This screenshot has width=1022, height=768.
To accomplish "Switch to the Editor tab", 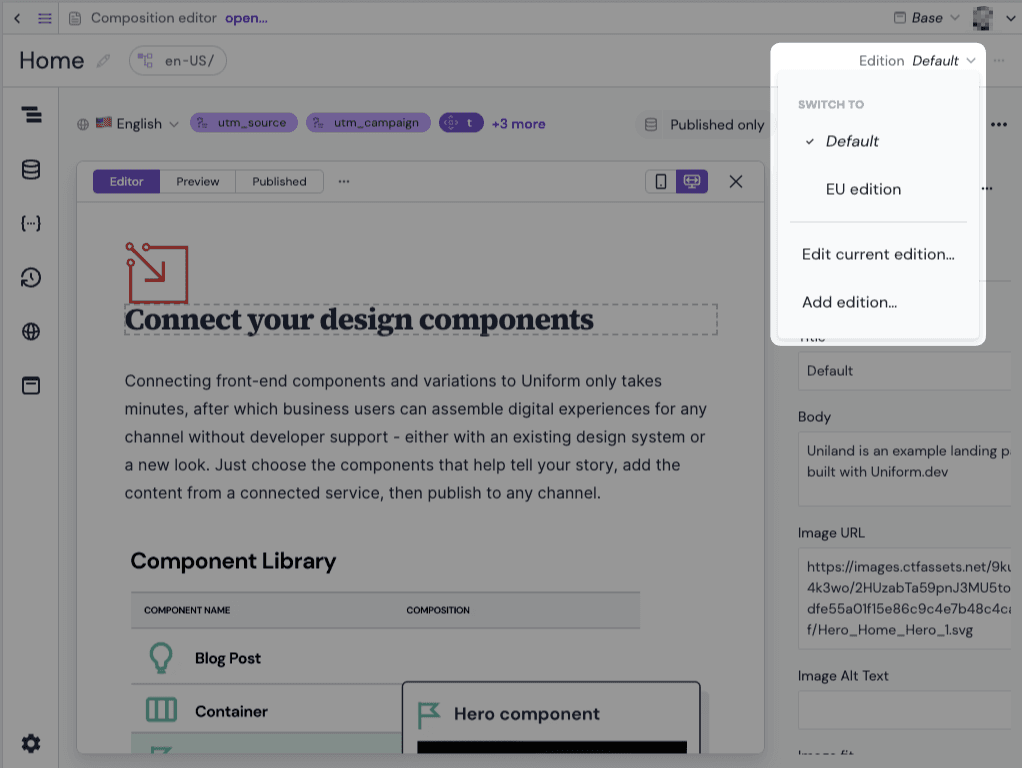I will coord(126,181).
